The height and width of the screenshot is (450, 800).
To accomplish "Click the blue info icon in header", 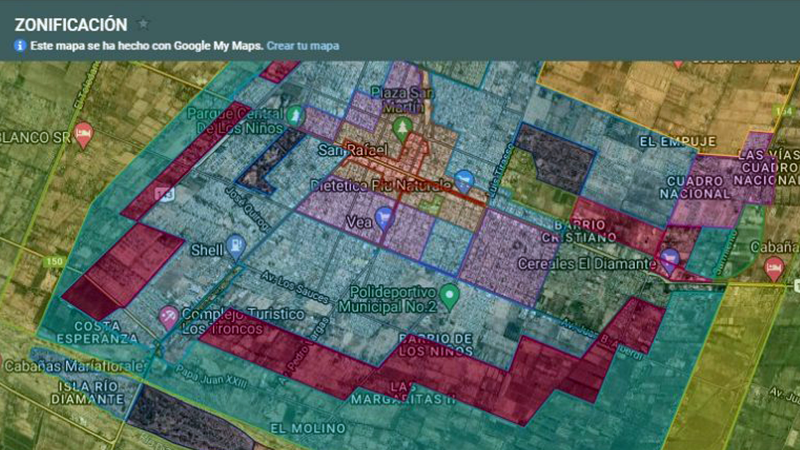I will (x=20, y=46).
